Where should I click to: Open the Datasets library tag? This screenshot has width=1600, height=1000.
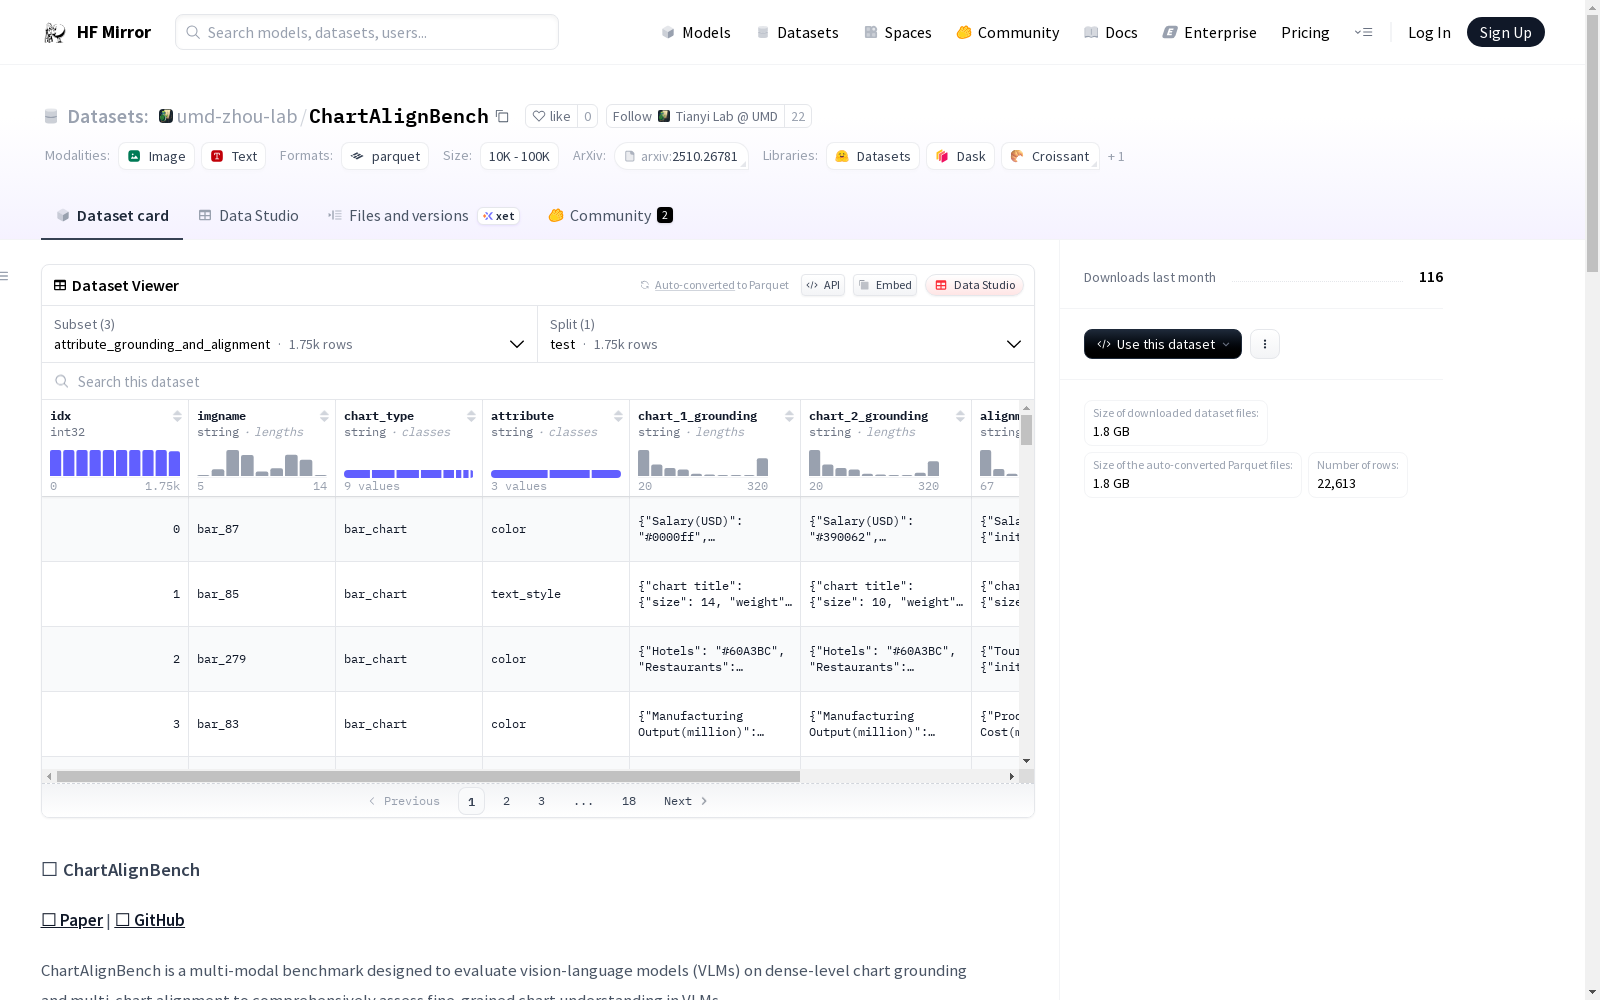click(873, 156)
